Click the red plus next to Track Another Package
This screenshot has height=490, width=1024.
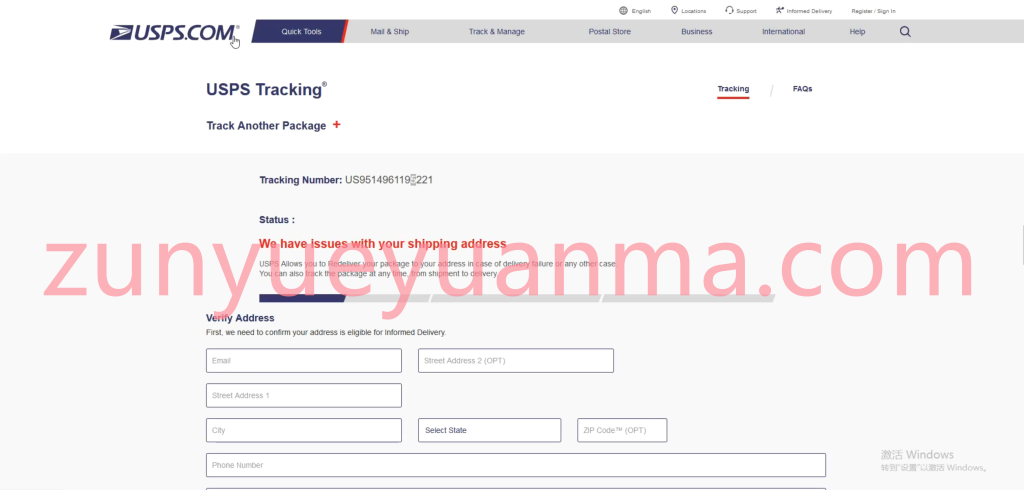tap(336, 124)
